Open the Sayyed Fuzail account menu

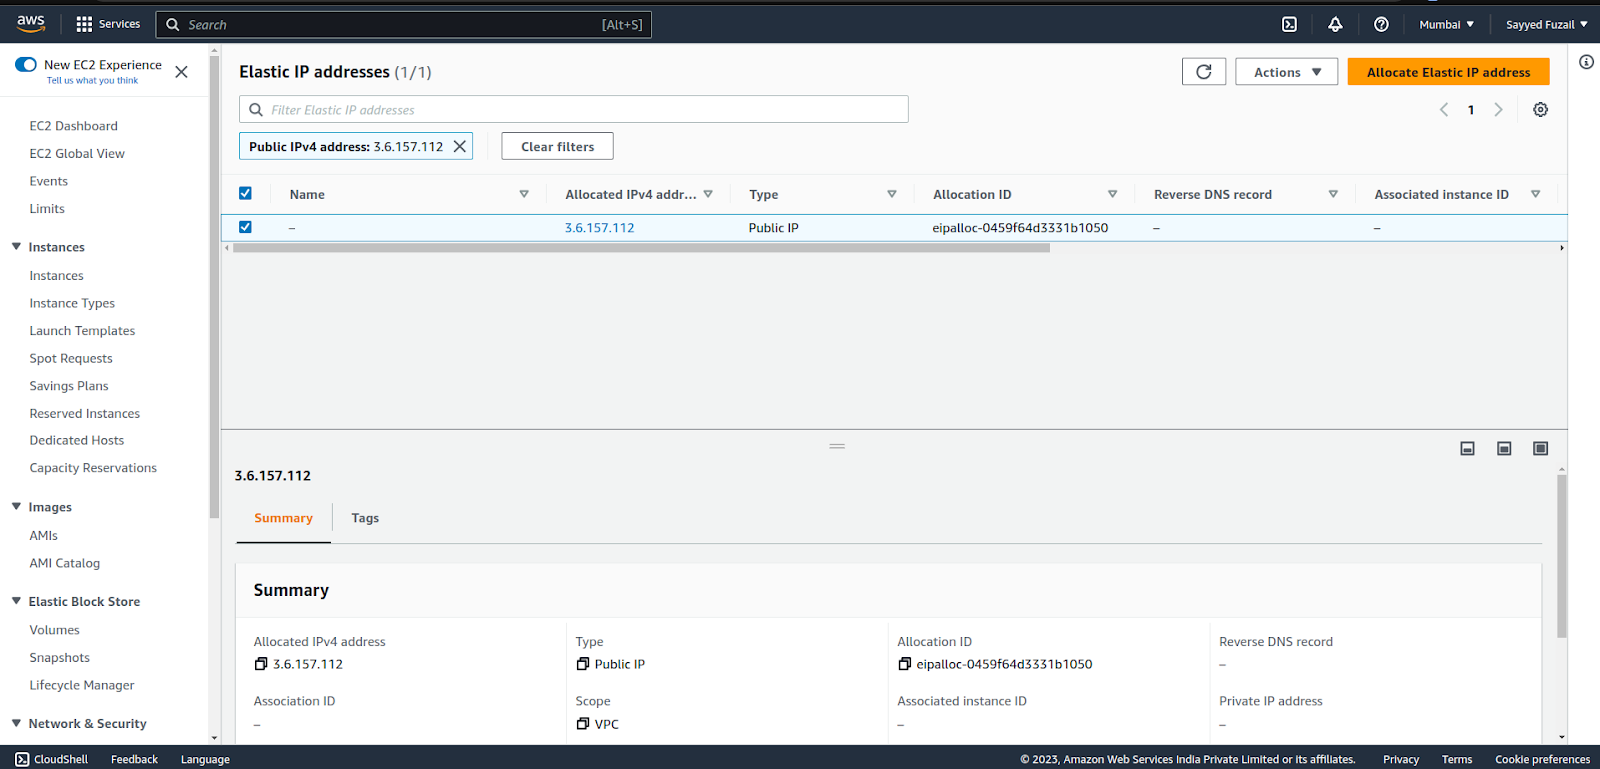tap(1546, 24)
